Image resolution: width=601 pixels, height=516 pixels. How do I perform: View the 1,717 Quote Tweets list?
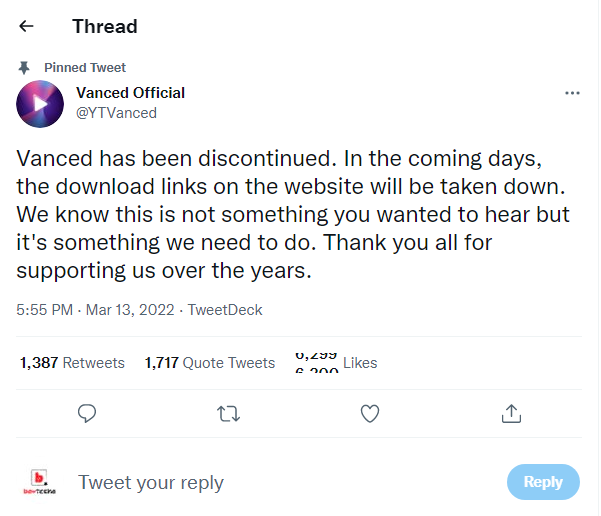pos(209,363)
